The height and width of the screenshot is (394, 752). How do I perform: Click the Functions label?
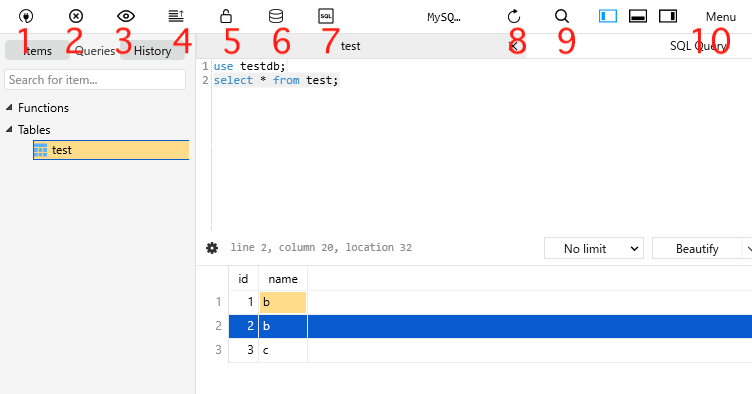click(43, 108)
